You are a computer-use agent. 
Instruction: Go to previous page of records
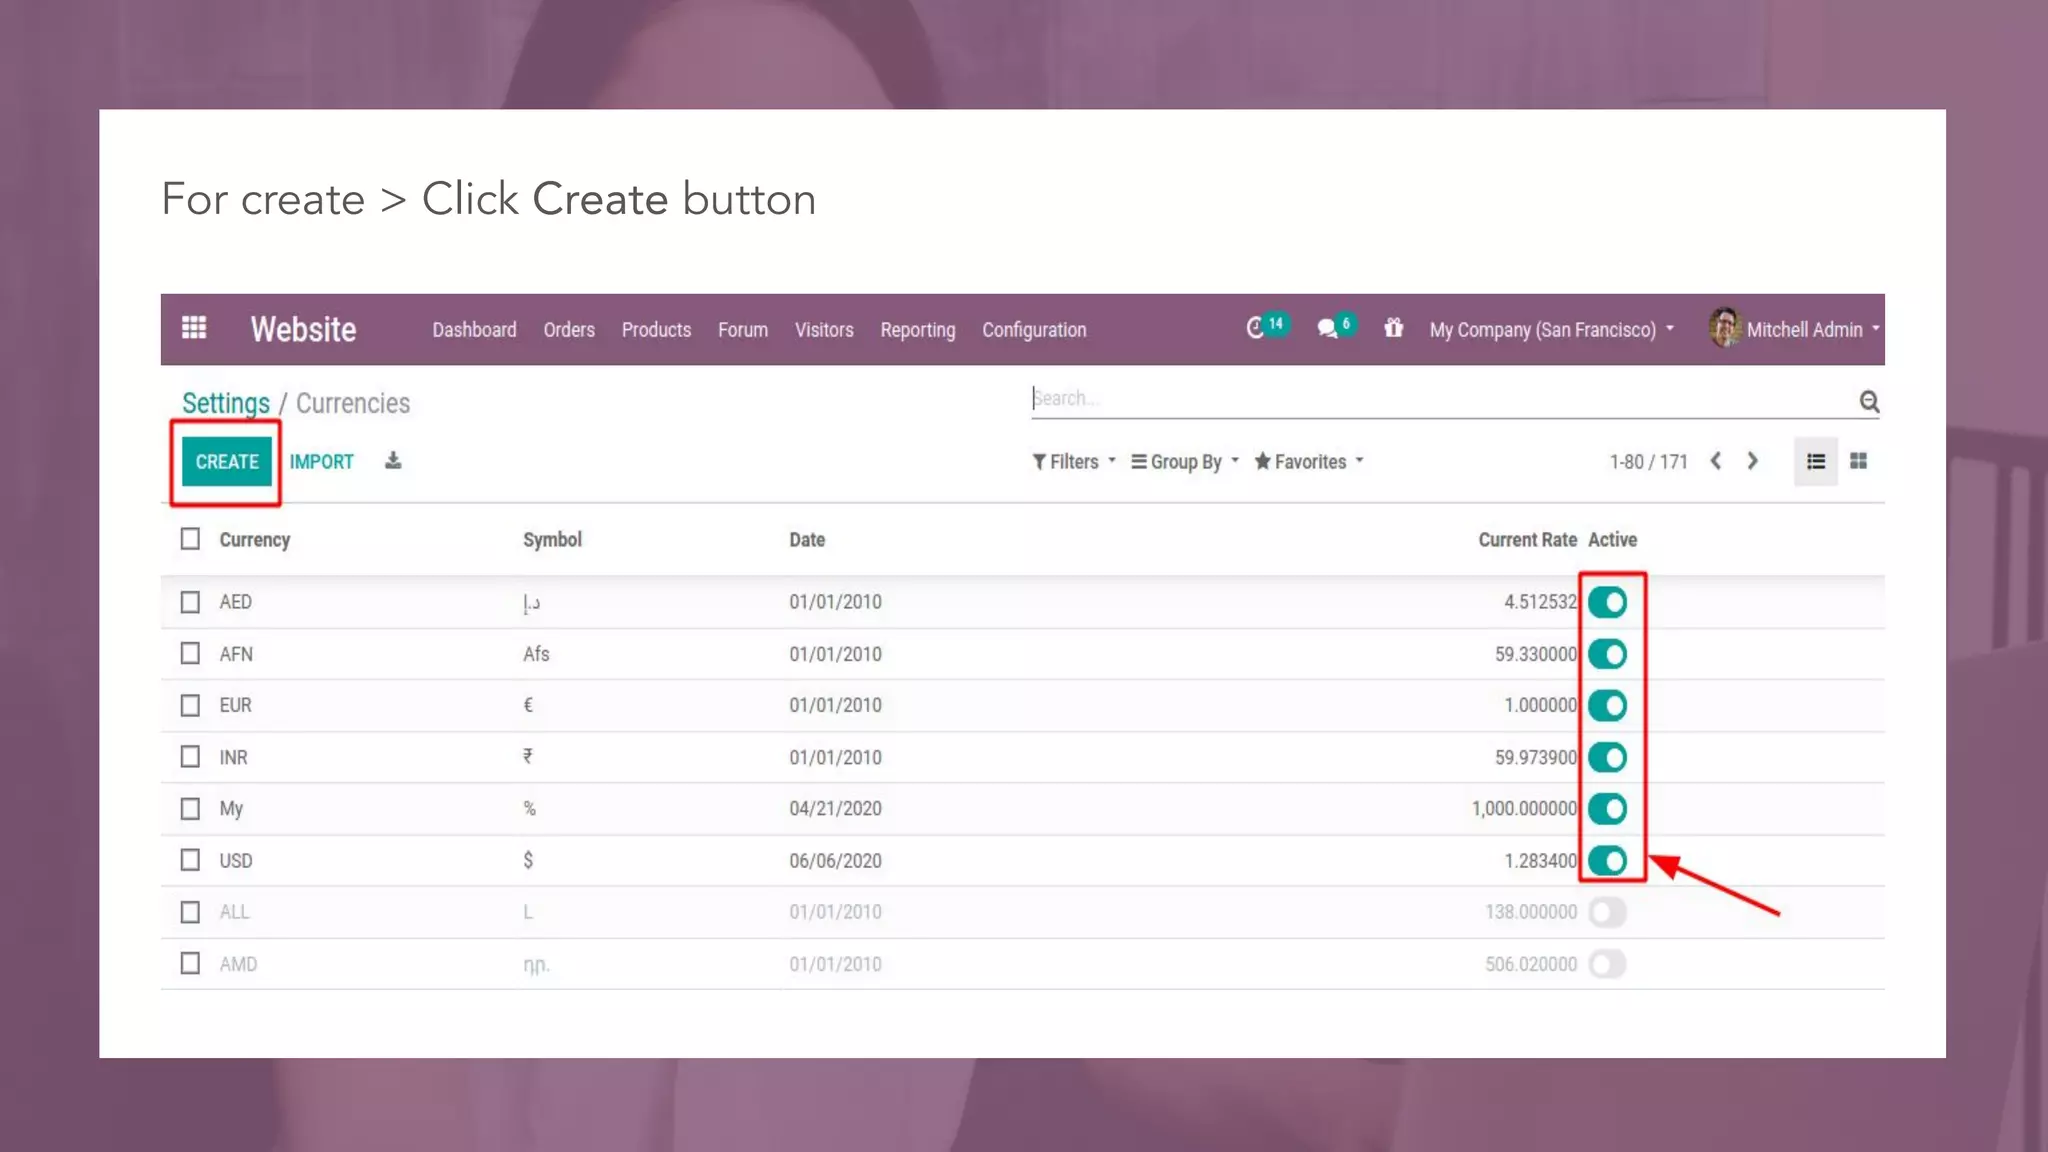click(1716, 461)
